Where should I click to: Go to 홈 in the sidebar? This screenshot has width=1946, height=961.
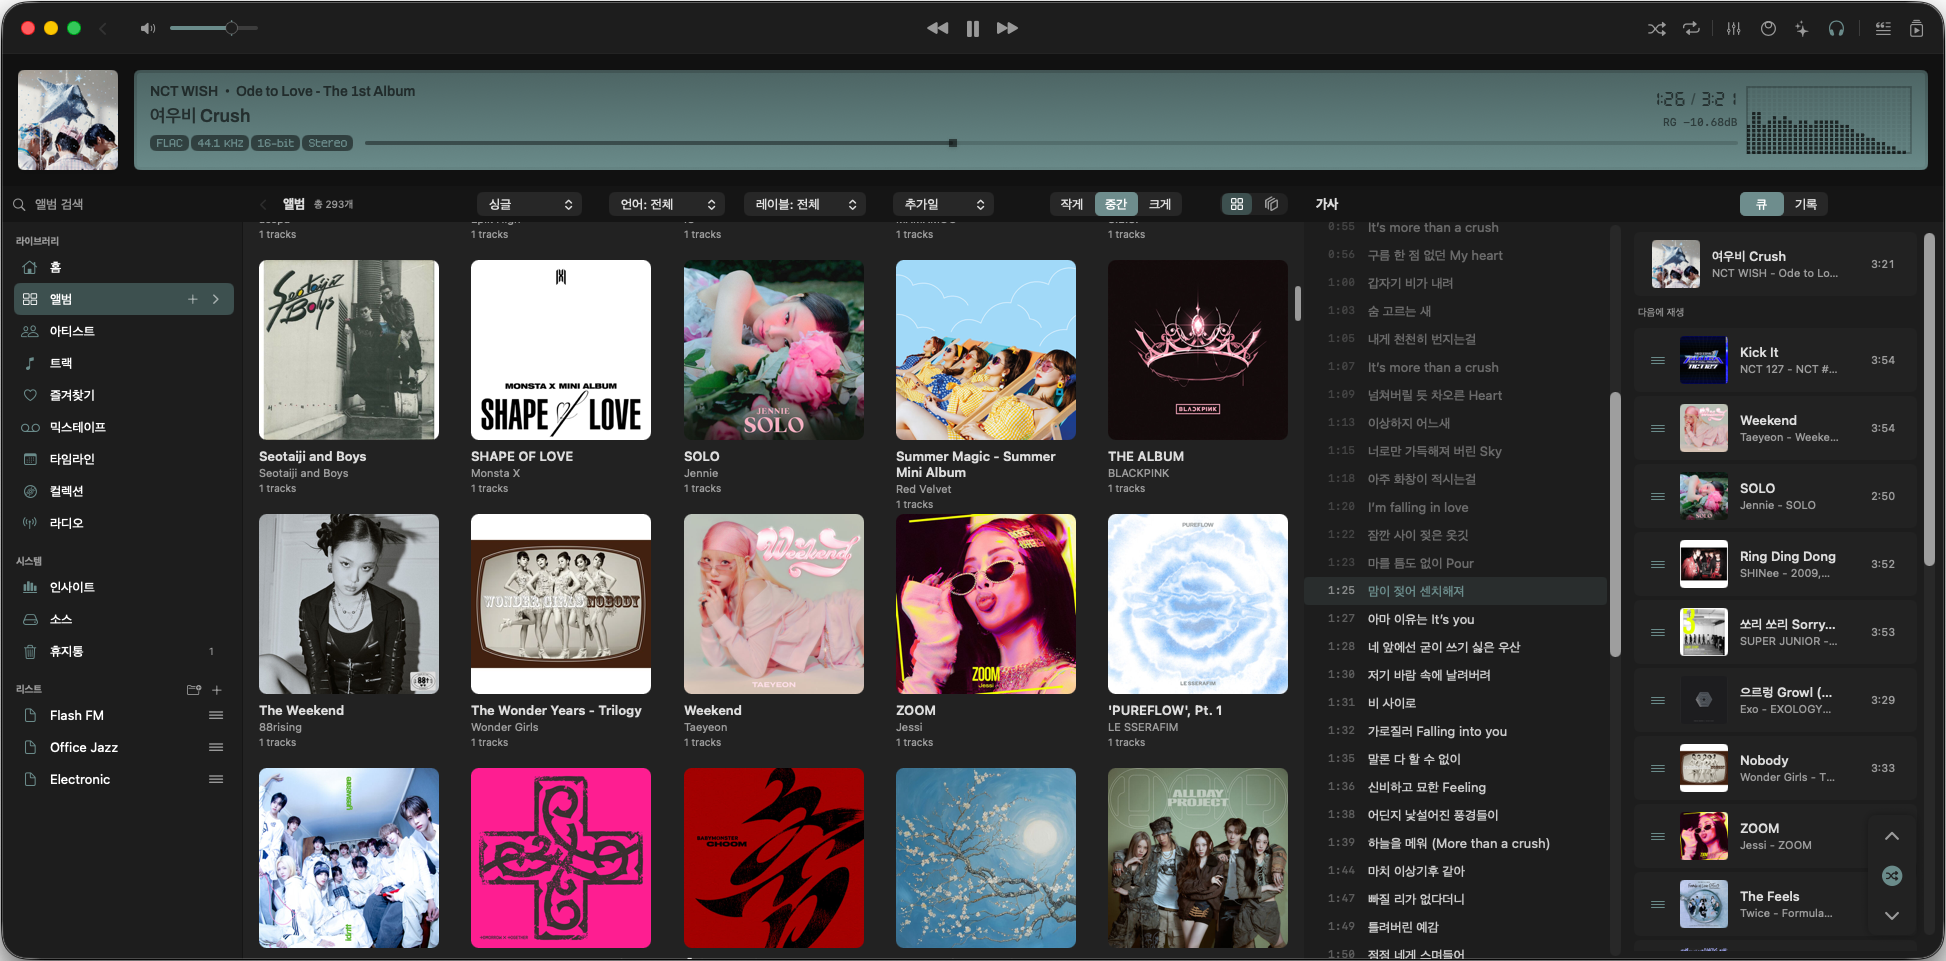pos(124,267)
